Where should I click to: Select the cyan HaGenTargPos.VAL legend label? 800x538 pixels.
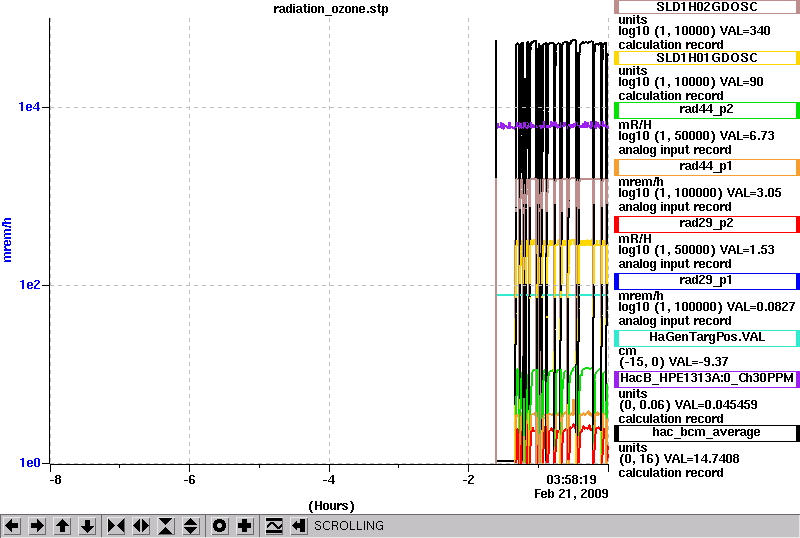707,338
